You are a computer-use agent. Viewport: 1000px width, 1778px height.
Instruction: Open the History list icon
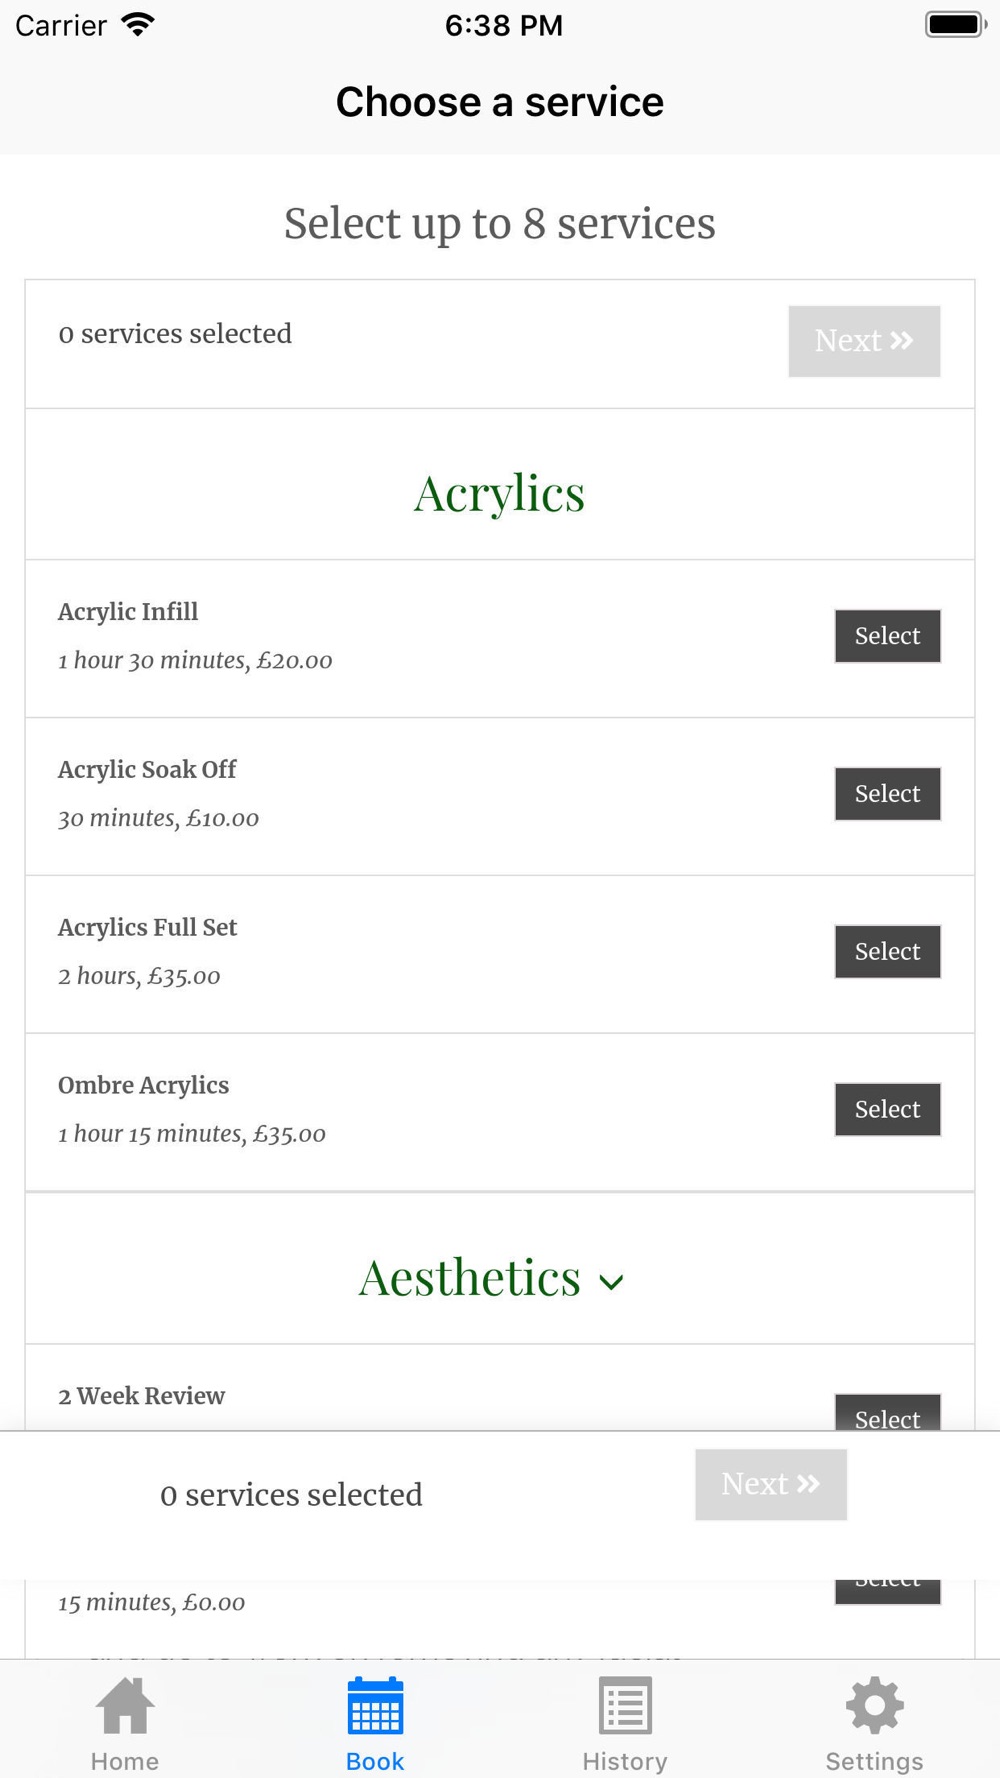coord(625,1706)
